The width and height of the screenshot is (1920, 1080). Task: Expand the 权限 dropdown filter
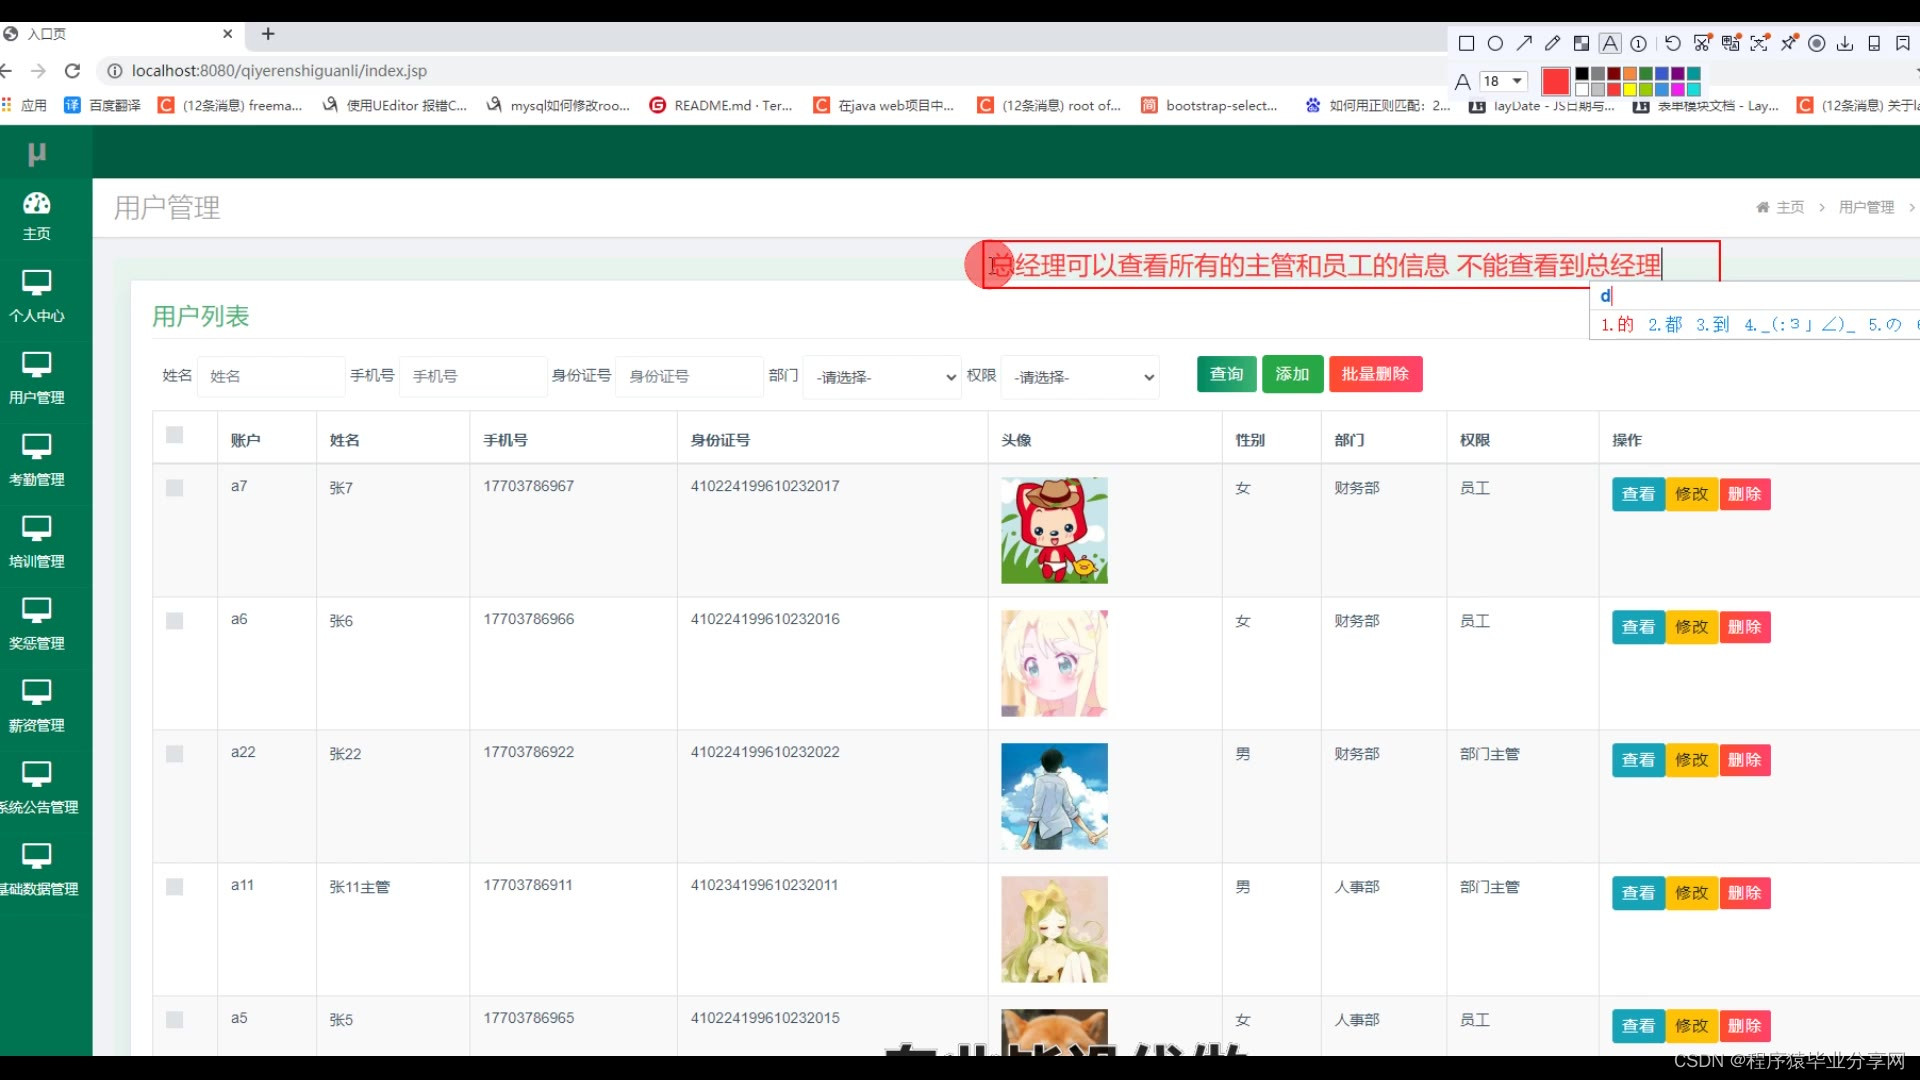click(1082, 377)
